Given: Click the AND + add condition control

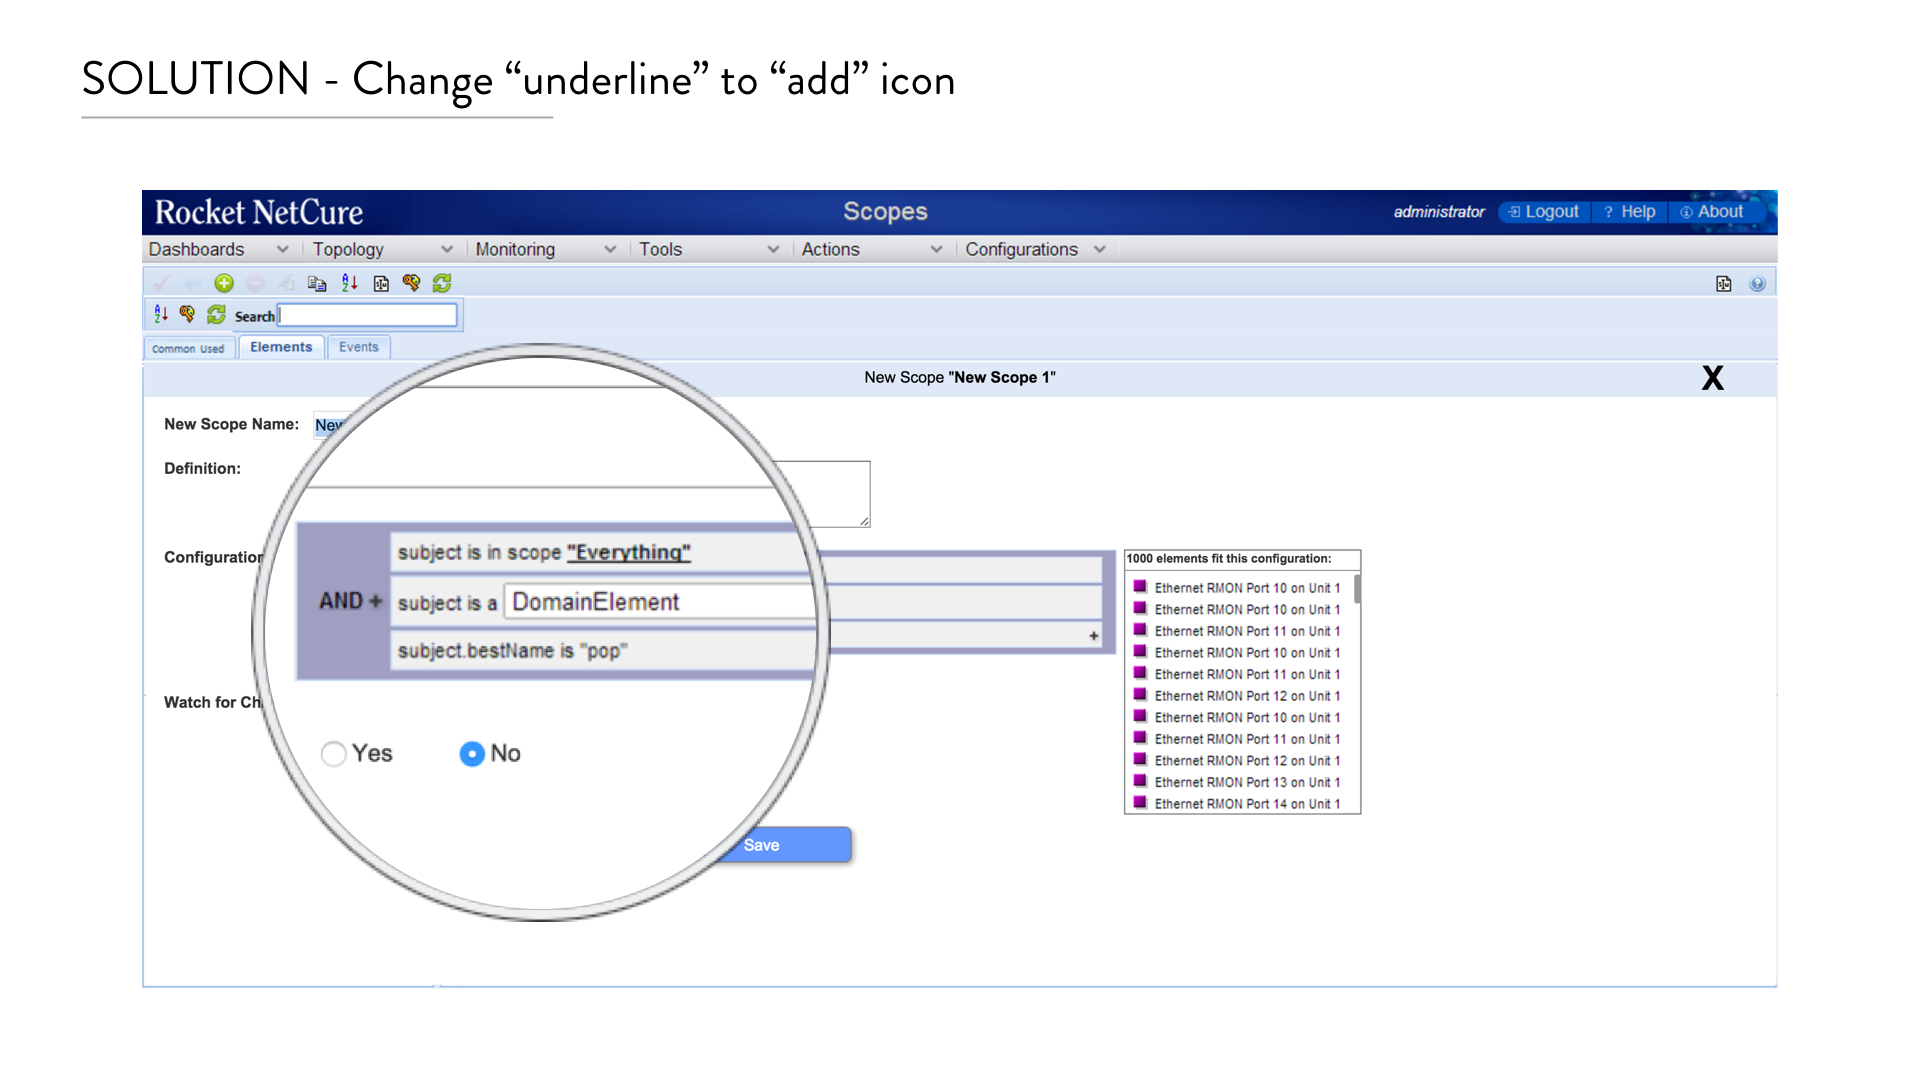Looking at the screenshot, I should 351,601.
